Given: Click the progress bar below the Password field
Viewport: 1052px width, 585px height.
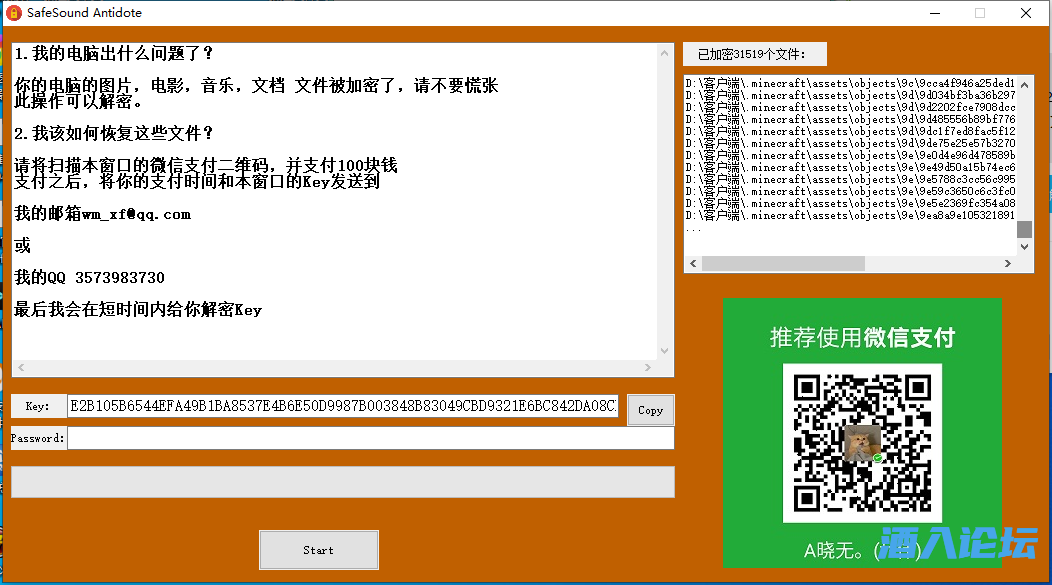Looking at the screenshot, I should click(340, 482).
